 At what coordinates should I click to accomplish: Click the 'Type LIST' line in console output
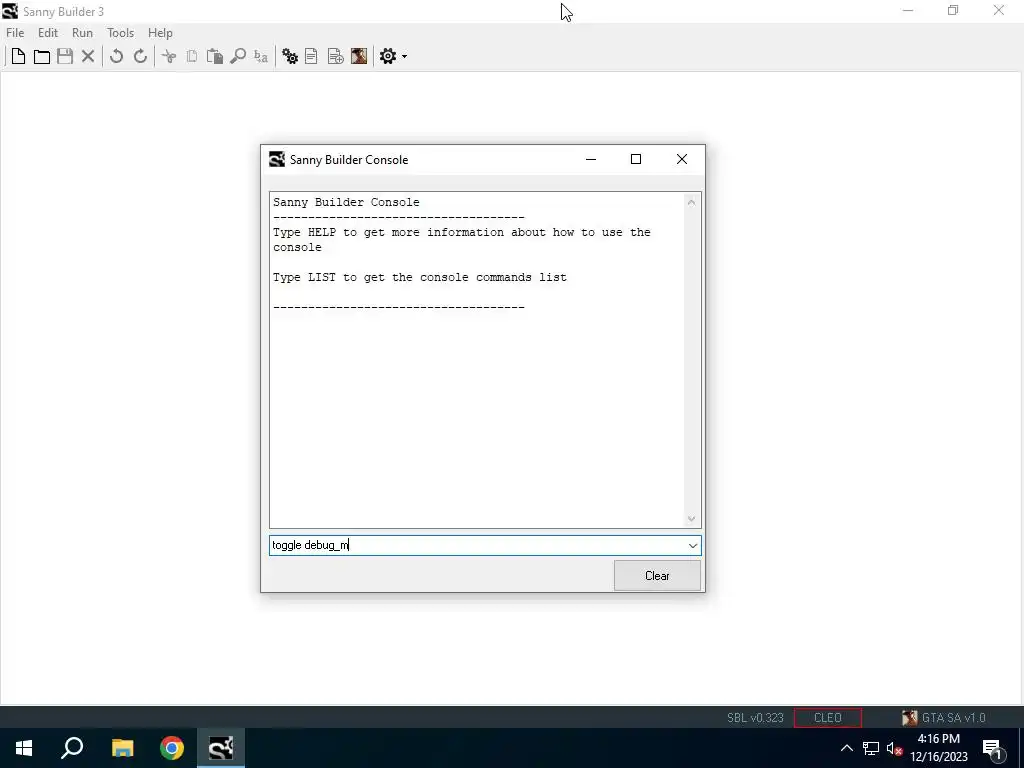coord(420,278)
